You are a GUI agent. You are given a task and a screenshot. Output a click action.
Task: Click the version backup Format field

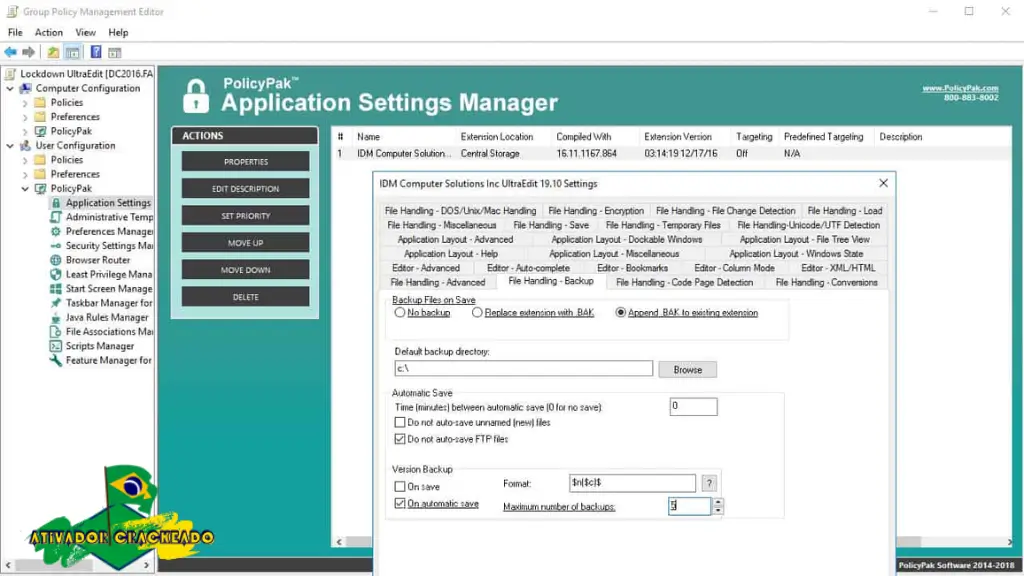tap(632, 483)
